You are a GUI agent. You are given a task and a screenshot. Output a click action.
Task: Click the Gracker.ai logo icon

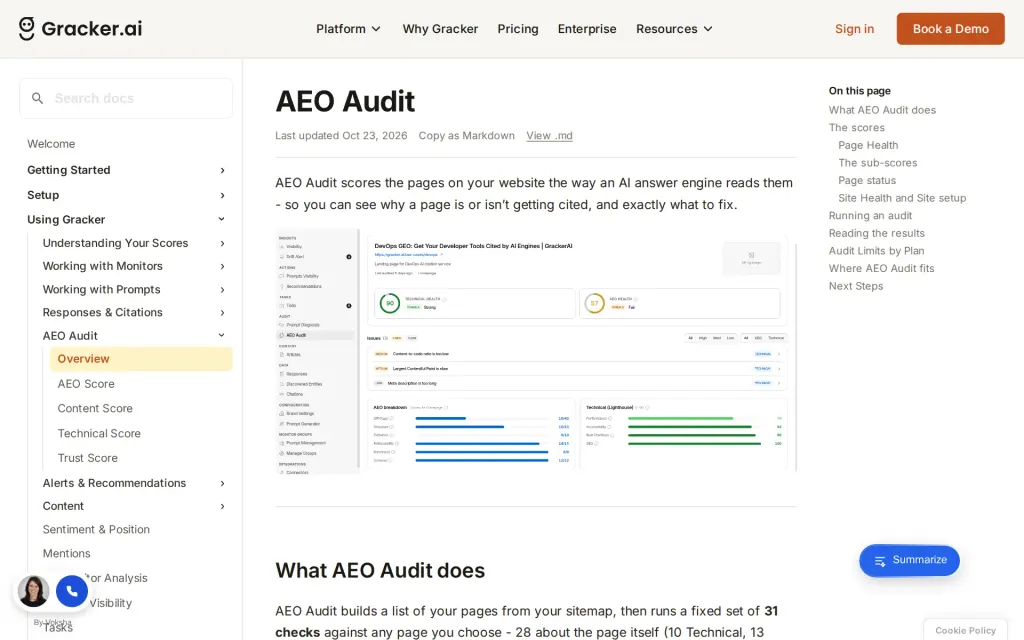27,29
